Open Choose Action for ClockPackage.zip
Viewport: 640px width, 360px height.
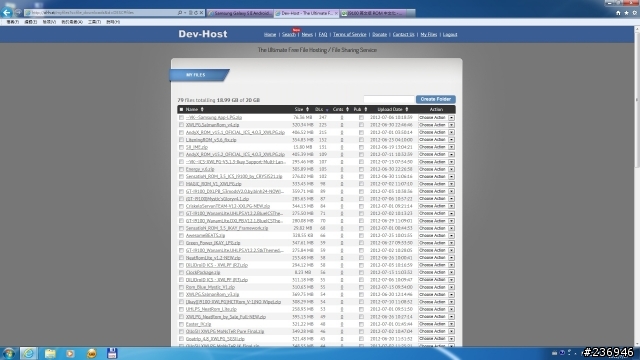[436, 272]
